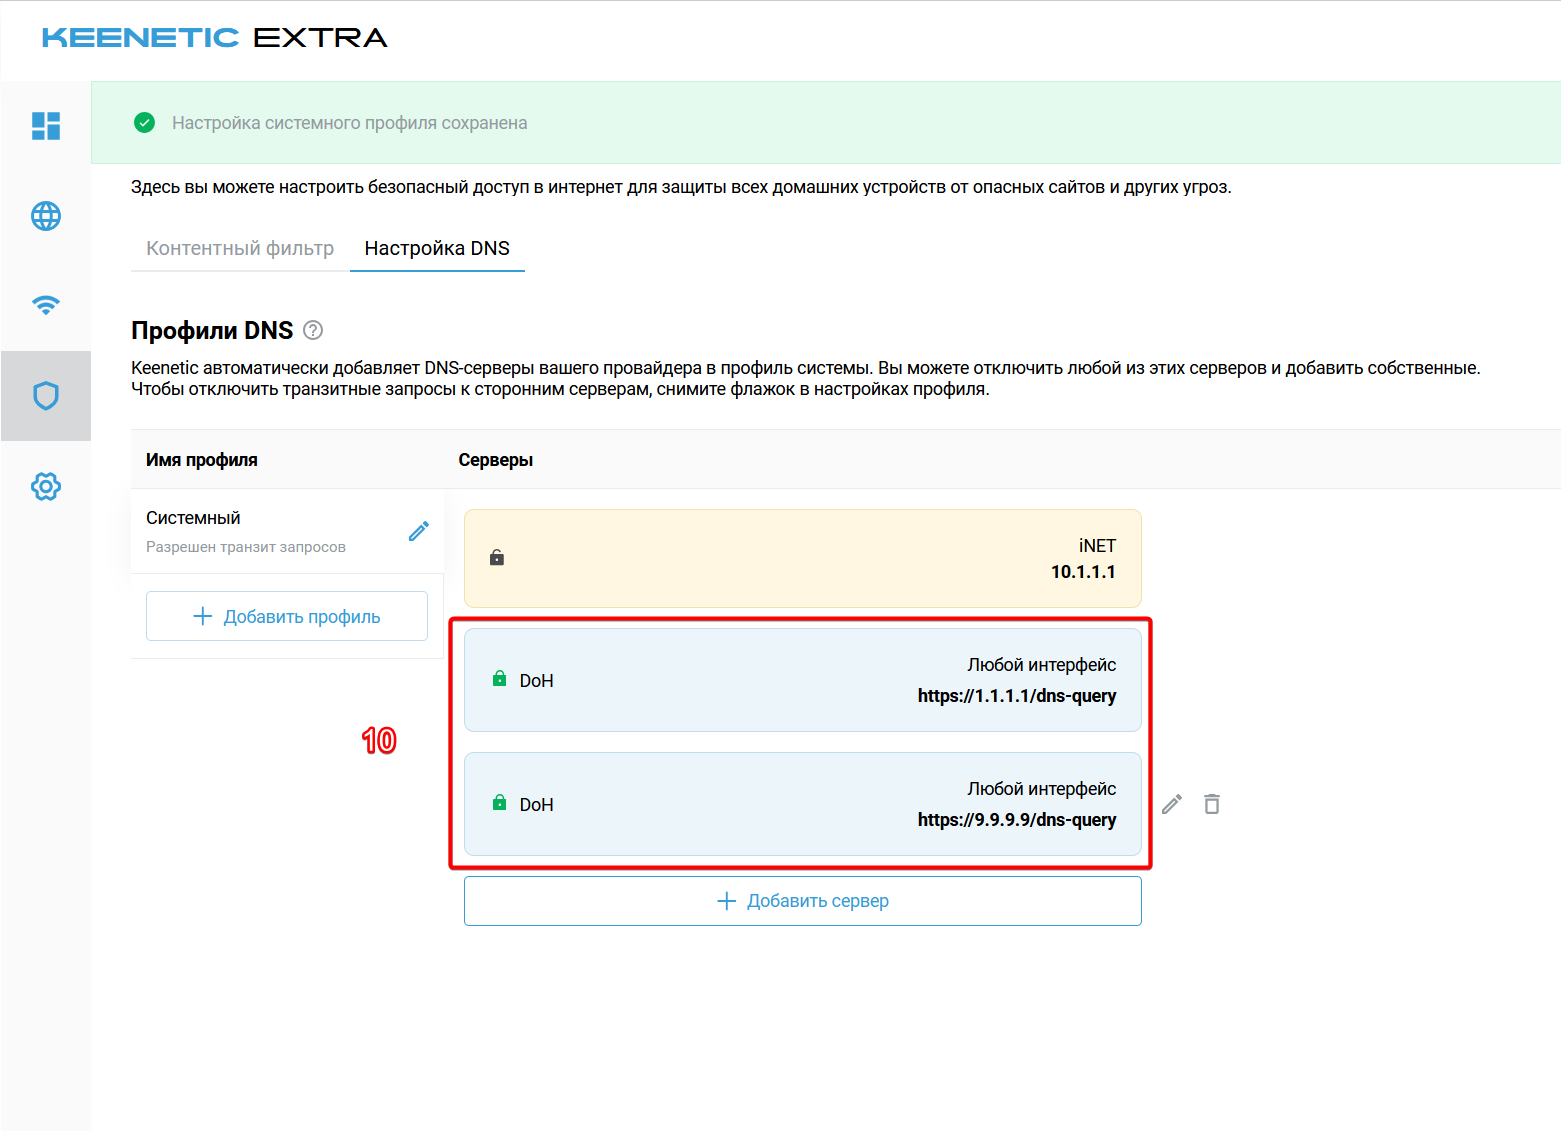
Task: Select the iNET 10.1.1.1 server card
Action: coord(802,558)
